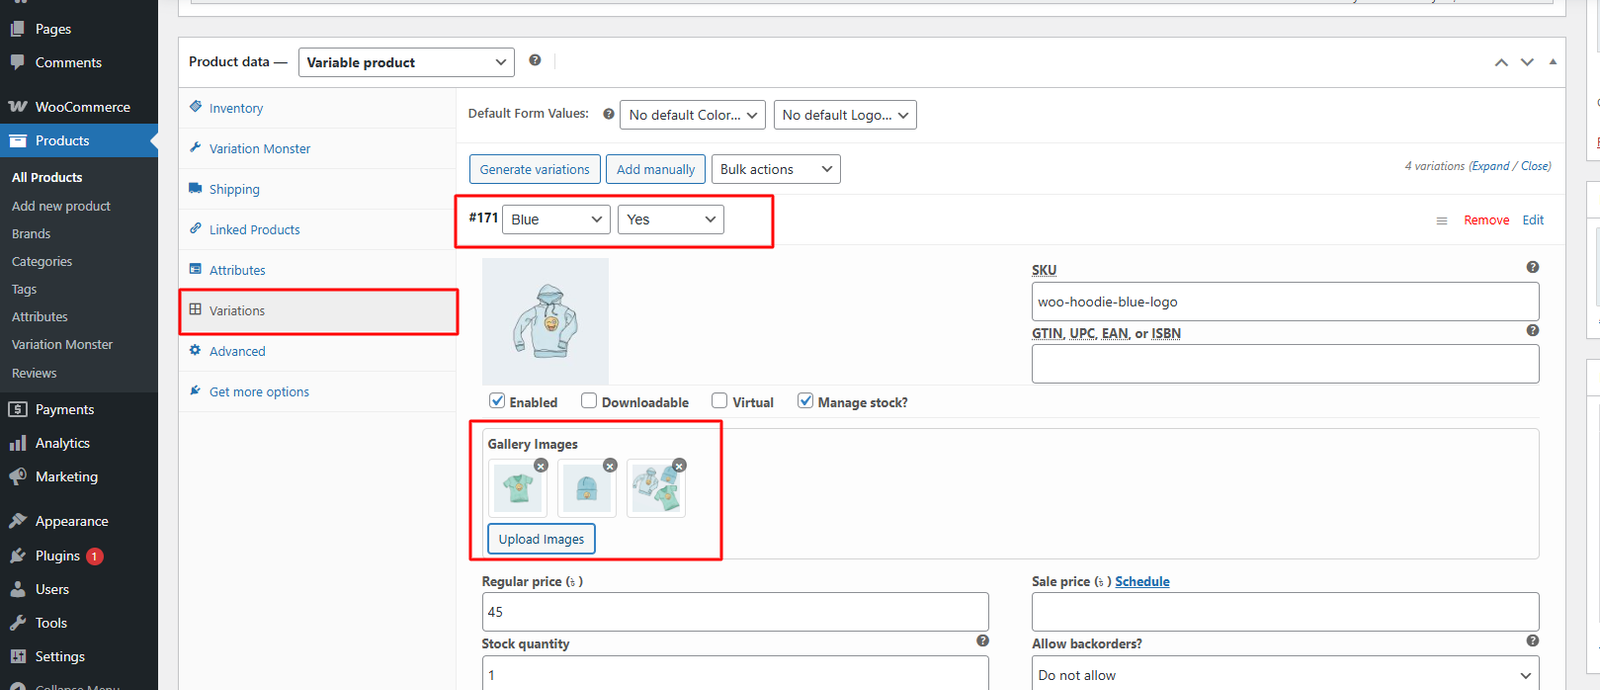Screen dimensions: 1600x690
Task: Uncheck the Enabled checkbox
Action: point(497,401)
